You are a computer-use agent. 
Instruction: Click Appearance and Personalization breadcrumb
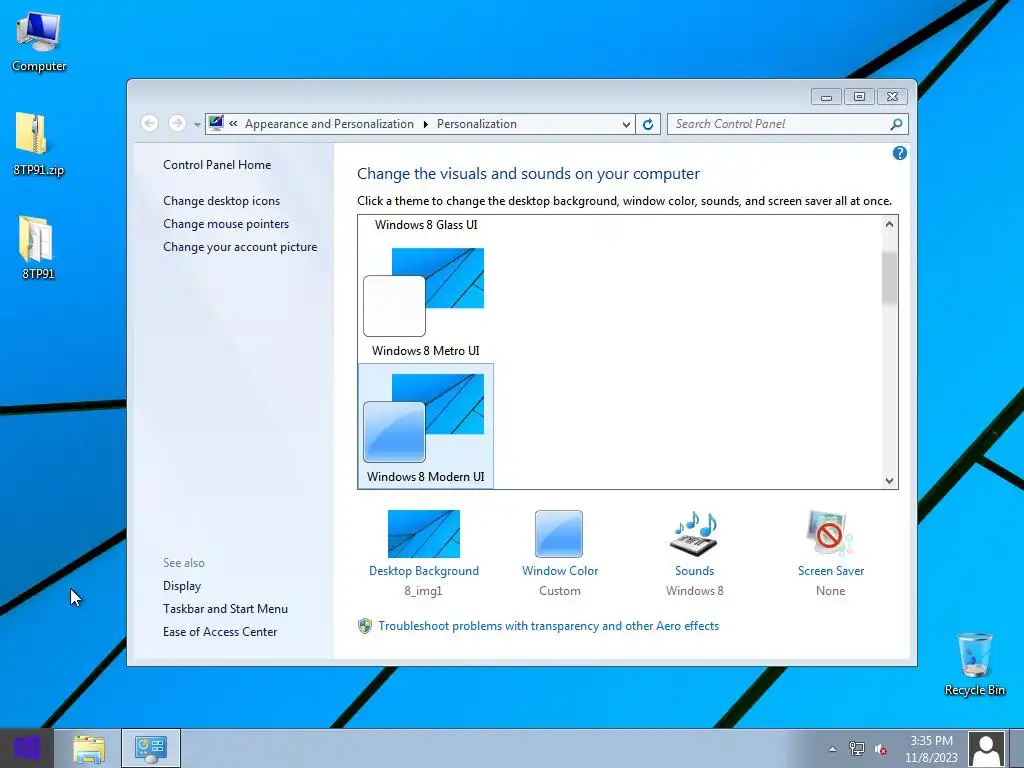pos(329,124)
